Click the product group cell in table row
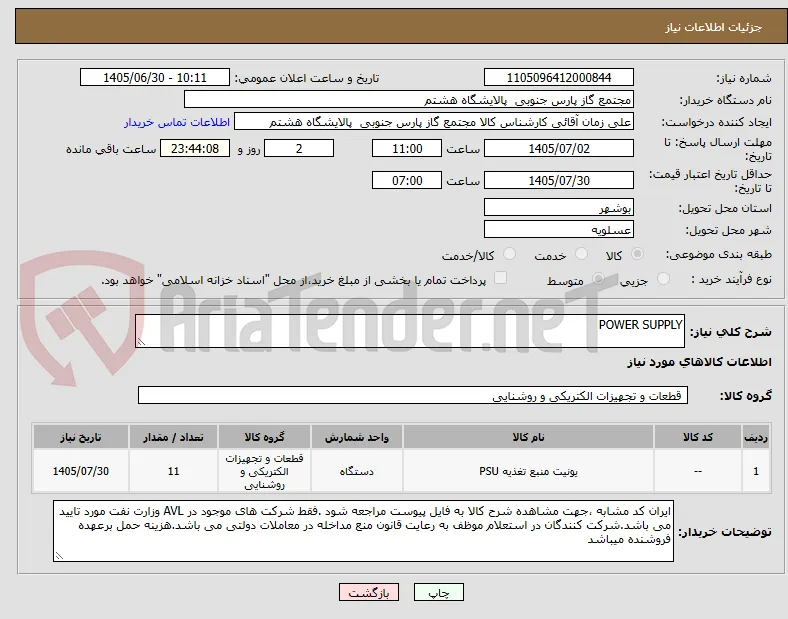Viewport: 788px width, 619px height. [264, 471]
